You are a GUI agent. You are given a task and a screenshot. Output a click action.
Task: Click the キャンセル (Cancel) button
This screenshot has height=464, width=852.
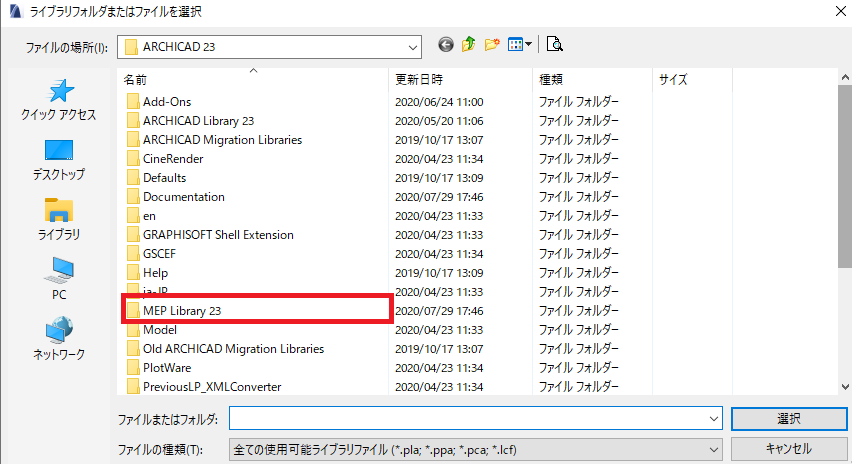click(788, 449)
